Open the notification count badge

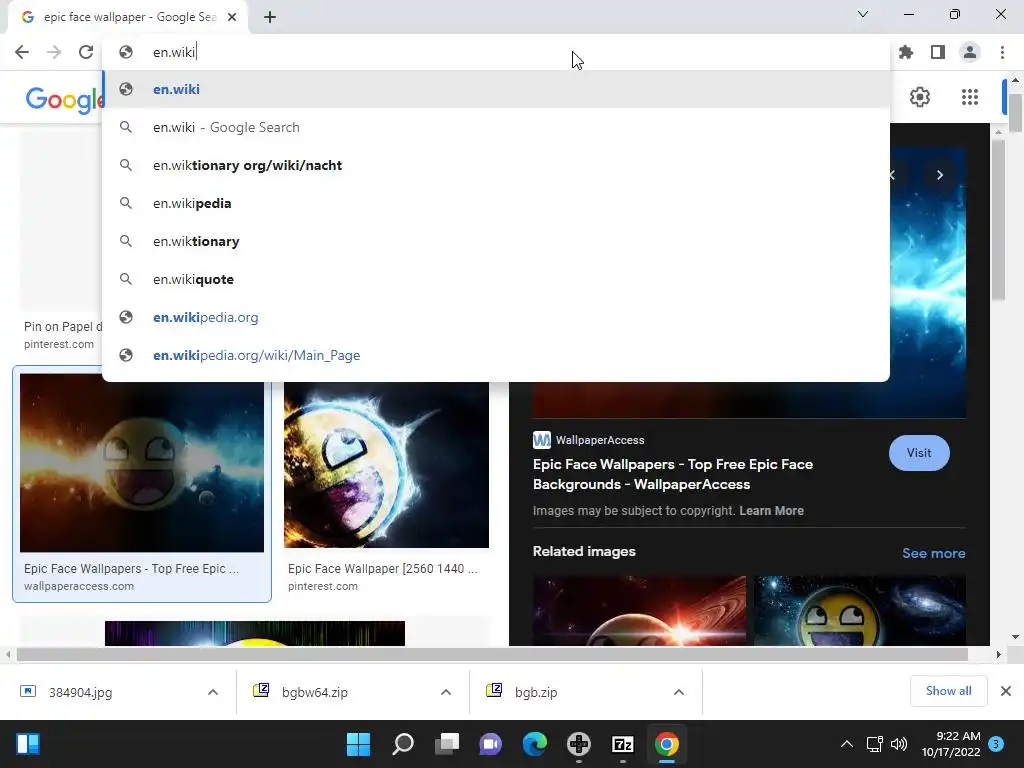(996, 744)
